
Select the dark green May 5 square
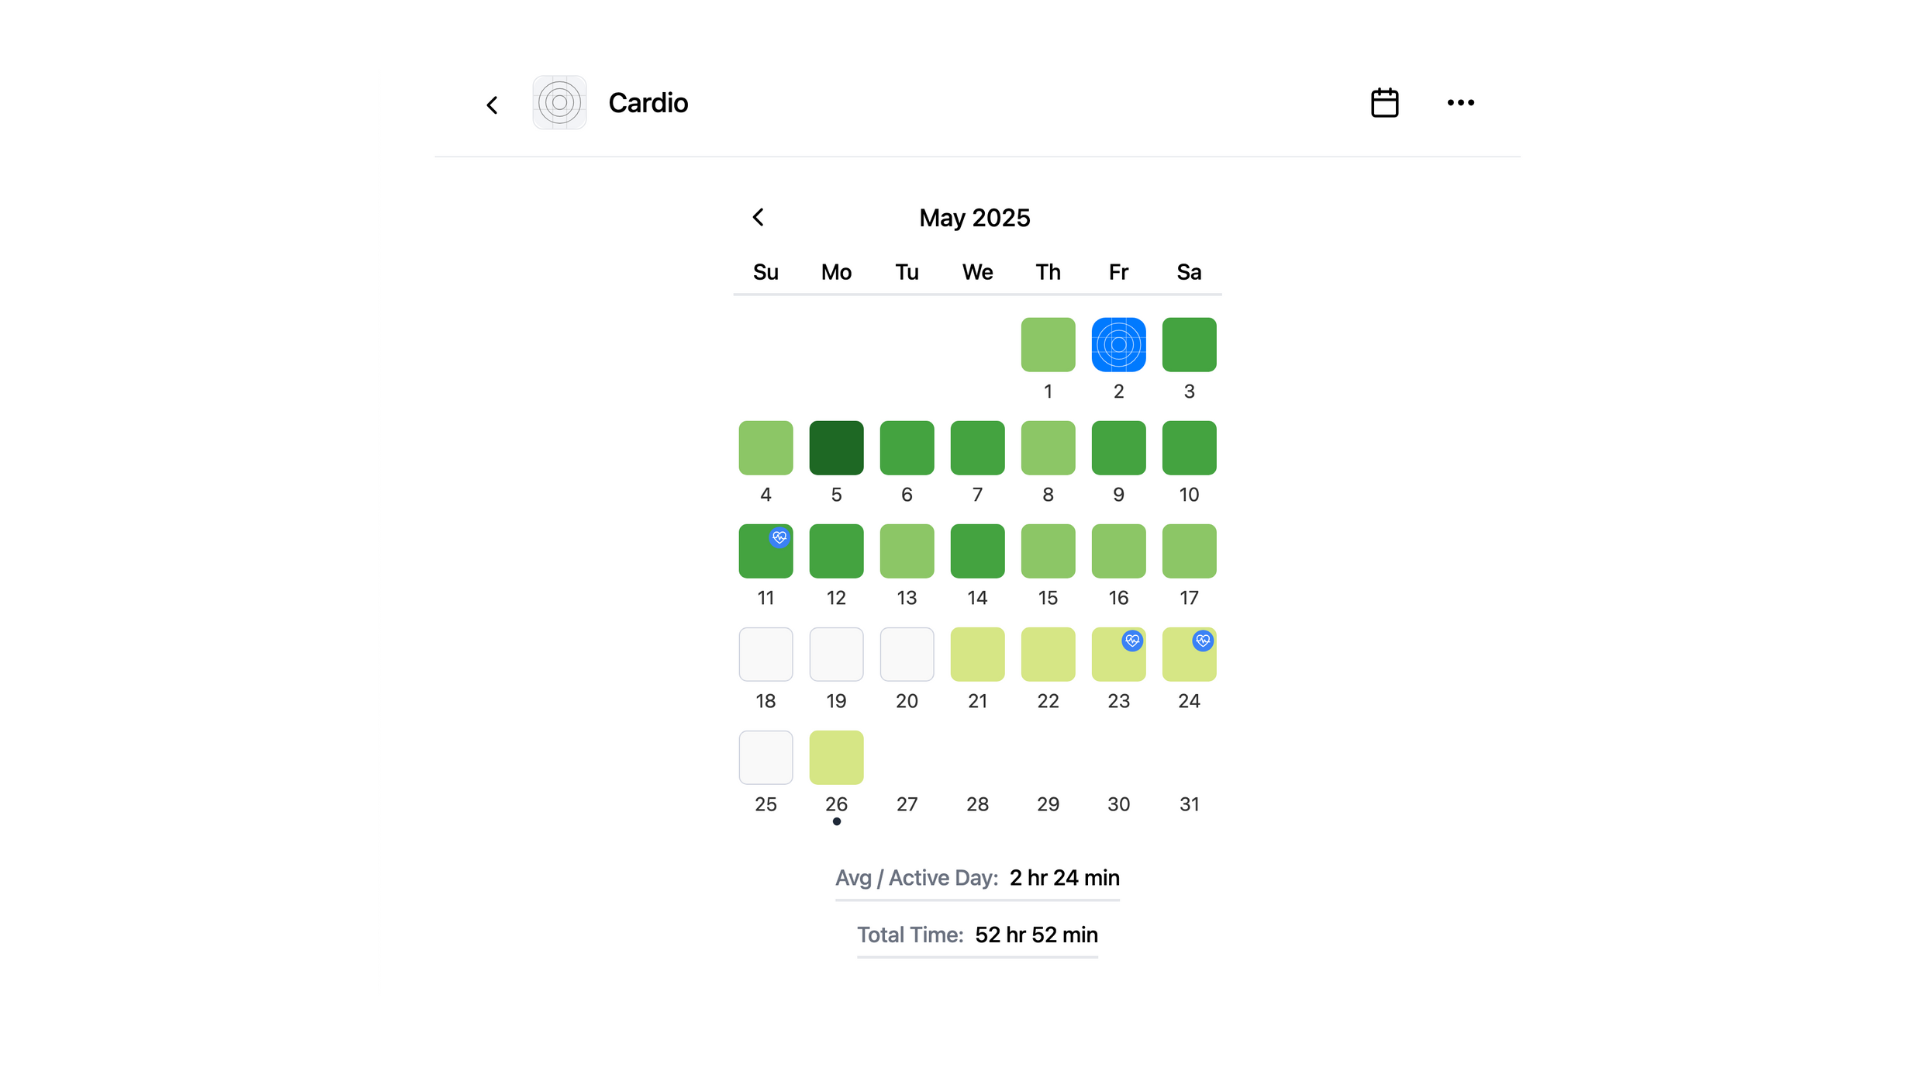click(x=836, y=448)
